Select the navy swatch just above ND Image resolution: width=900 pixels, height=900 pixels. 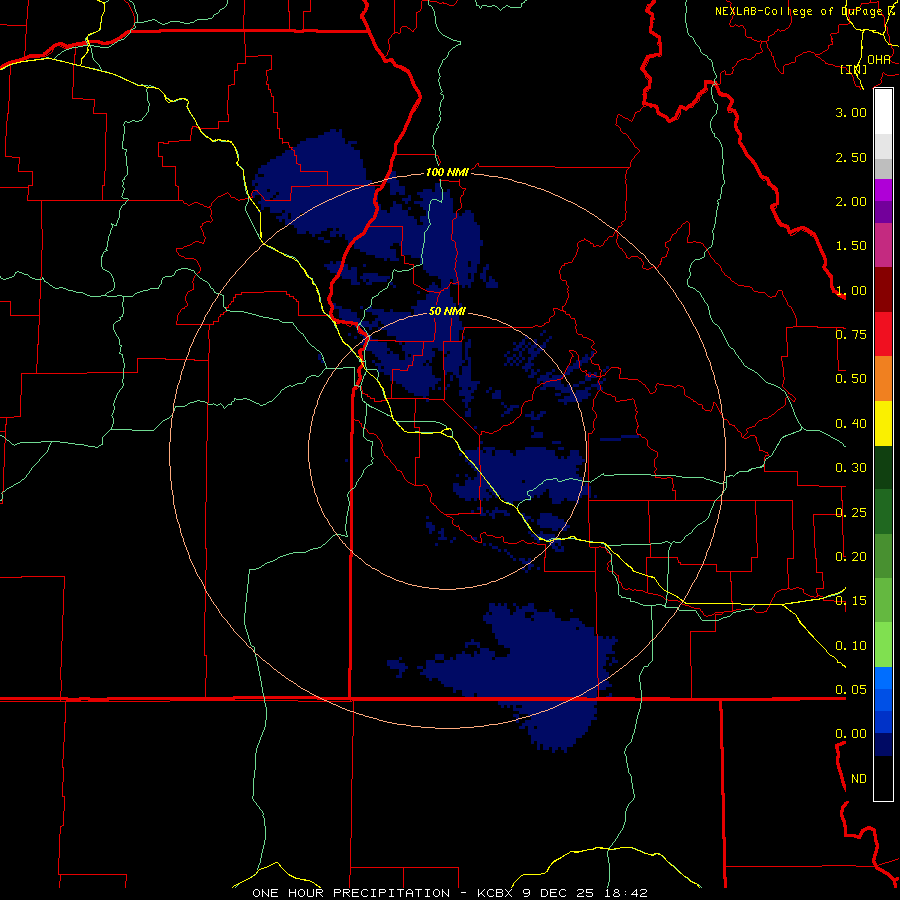click(x=883, y=745)
